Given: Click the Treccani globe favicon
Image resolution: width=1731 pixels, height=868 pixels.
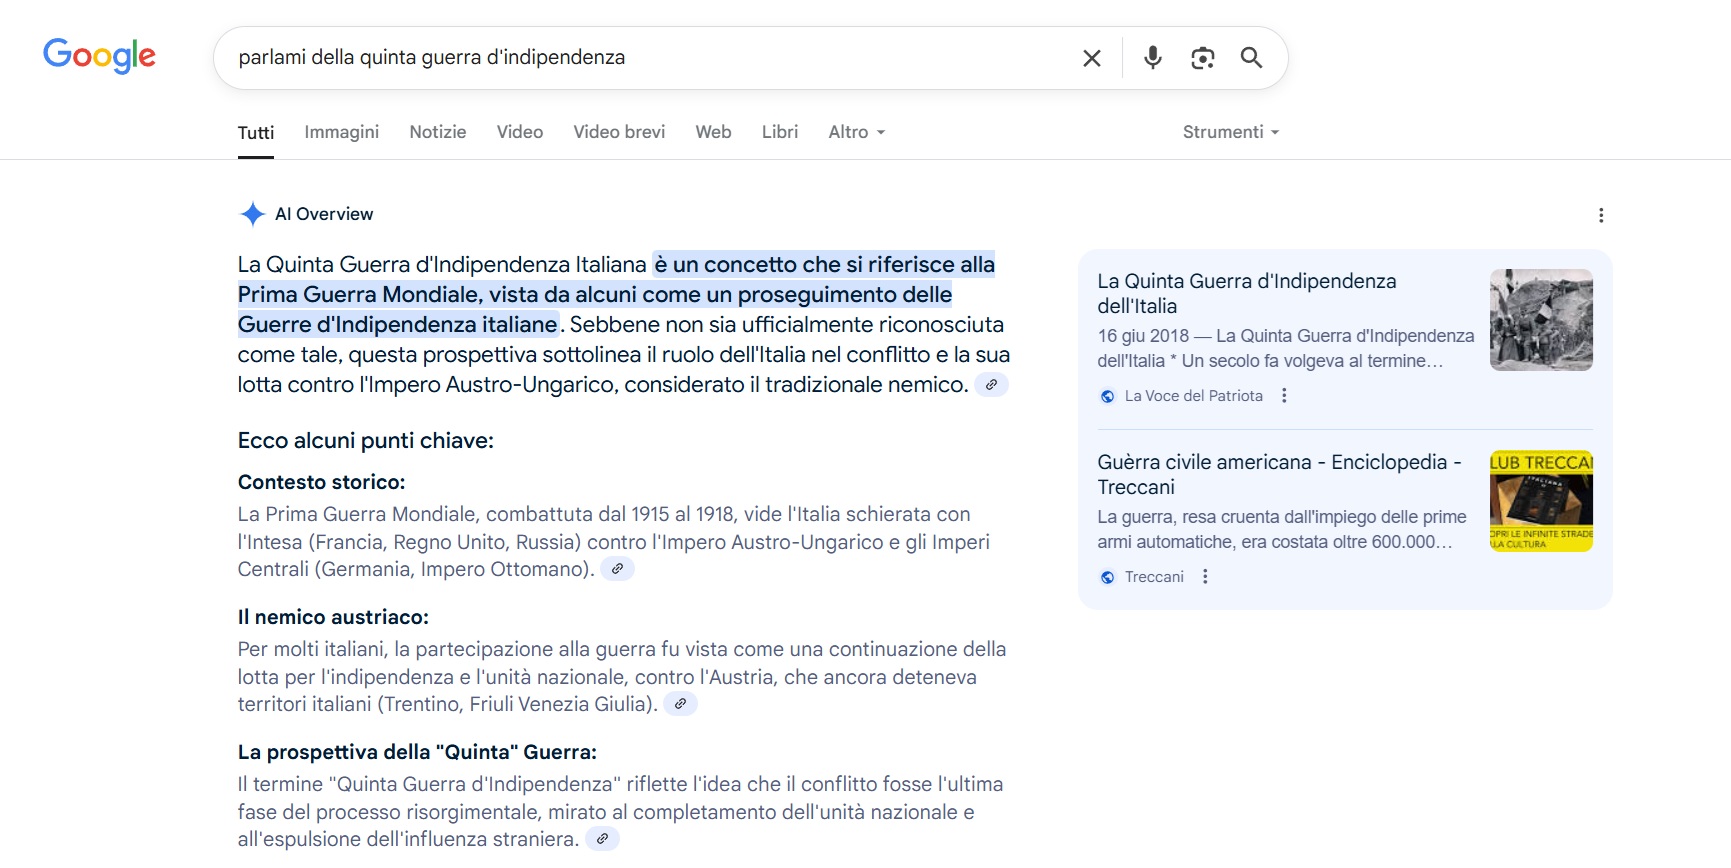Looking at the screenshot, I should click(1107, 577).
